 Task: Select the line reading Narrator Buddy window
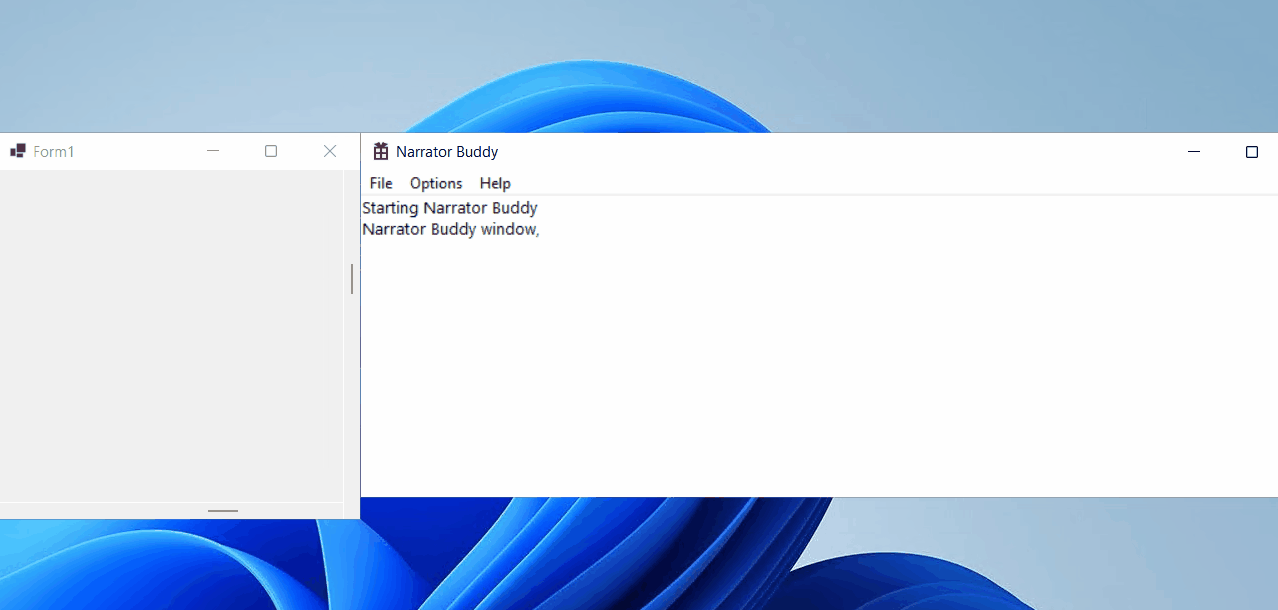(450, 229)
